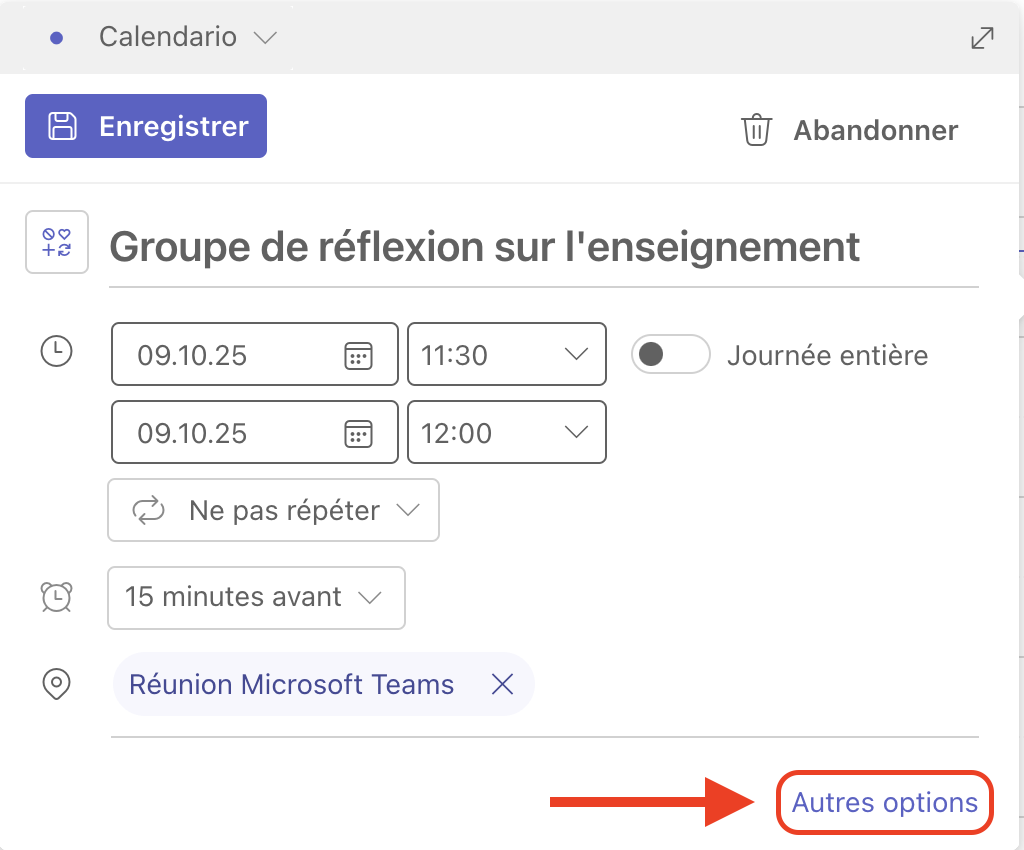Remove Réunion Microsoft Teams with X icon
1024x850 pixels.
click(502, 684)
